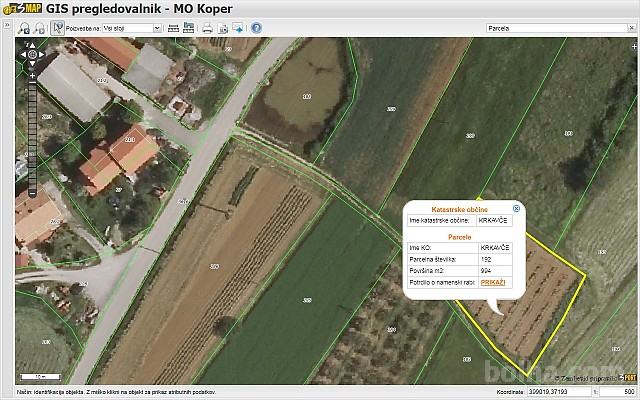Pan the map right with east arrow

[x=41, y=55]
